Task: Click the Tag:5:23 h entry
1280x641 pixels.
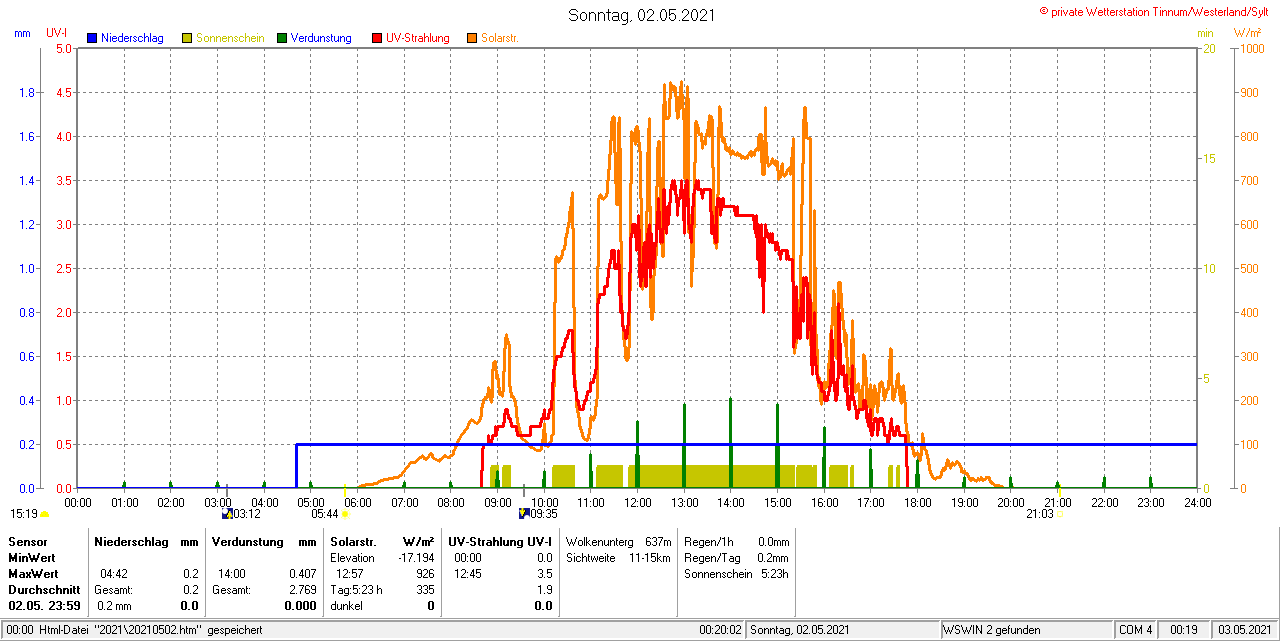Action: pos(356,590)
